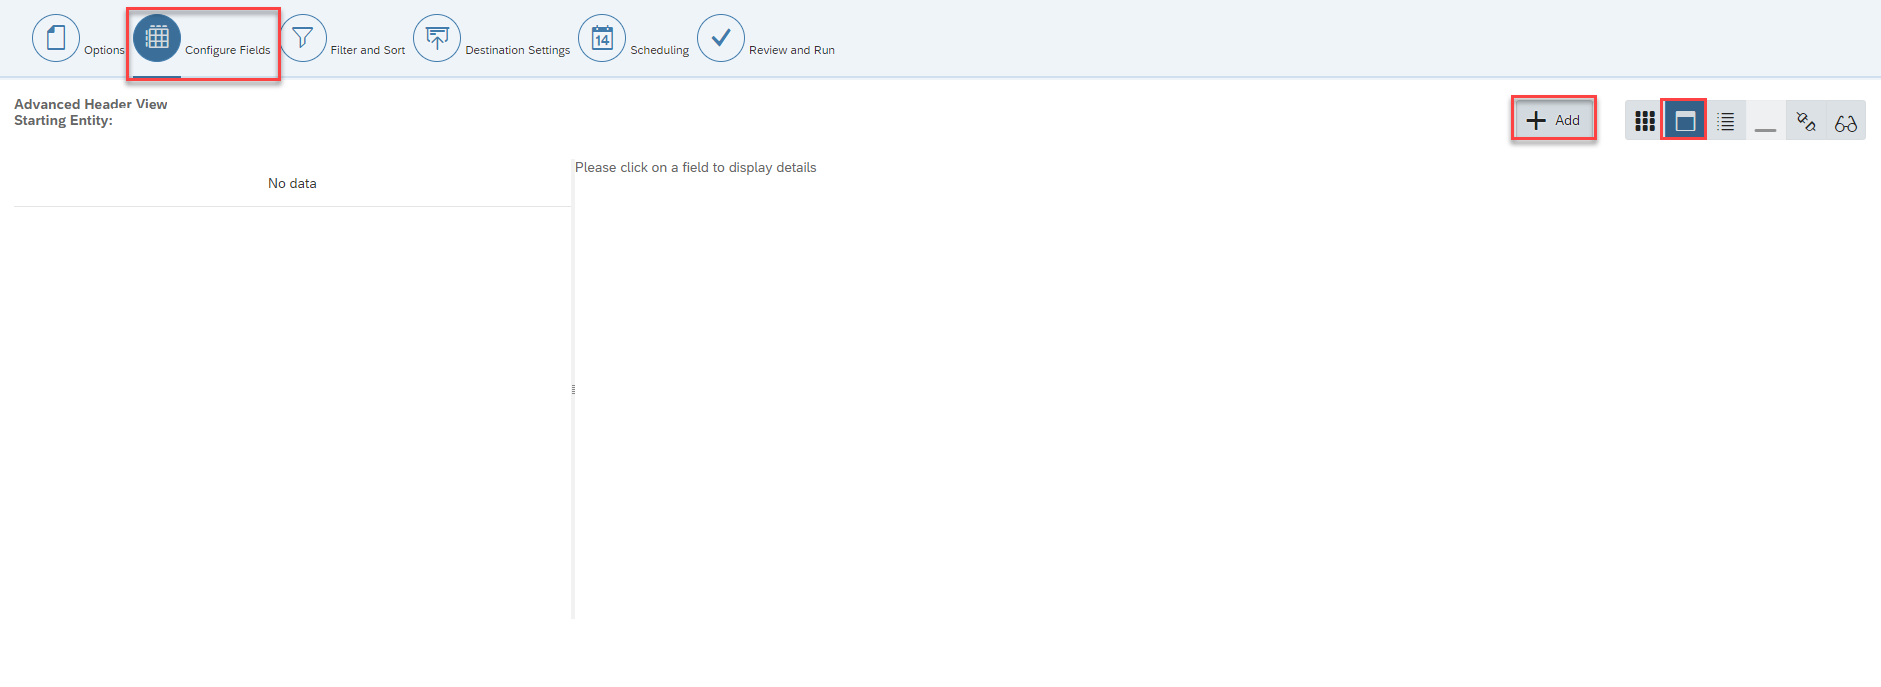Open the Review and Run label
Viewport: 1881px width, 687px height.
tap(792, 50)
